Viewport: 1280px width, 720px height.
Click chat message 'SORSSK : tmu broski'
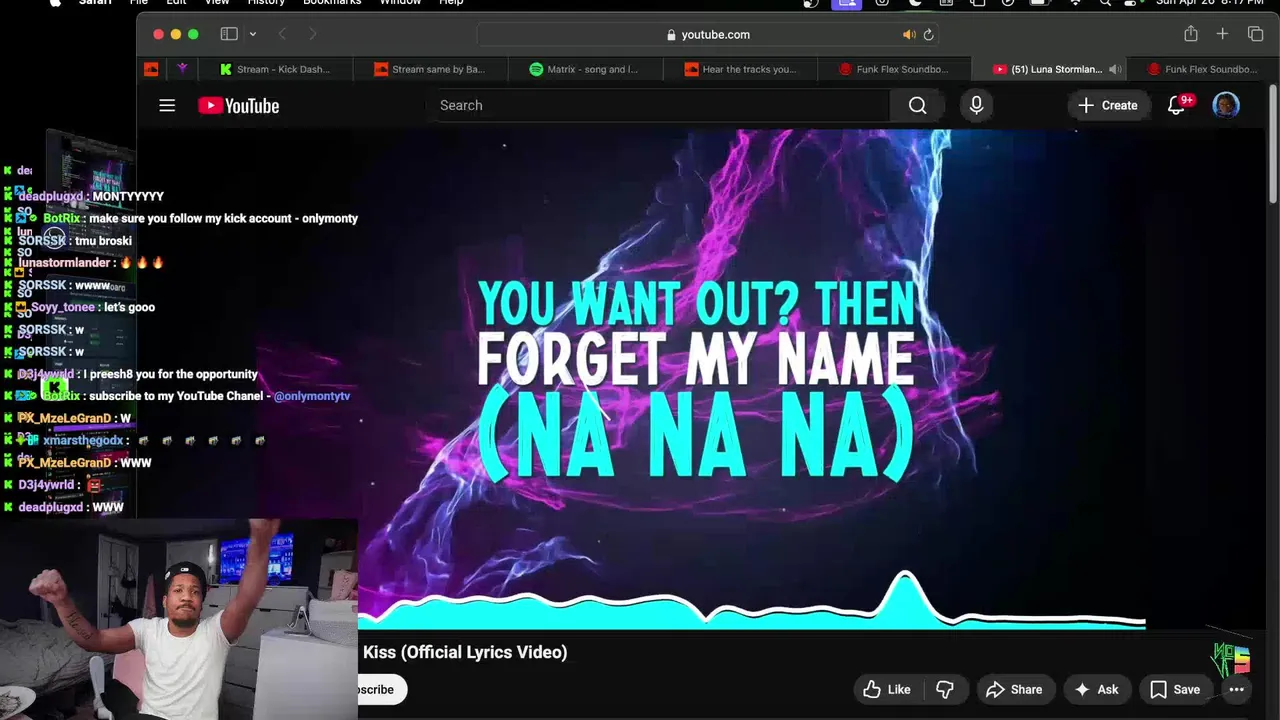point(75,240)
